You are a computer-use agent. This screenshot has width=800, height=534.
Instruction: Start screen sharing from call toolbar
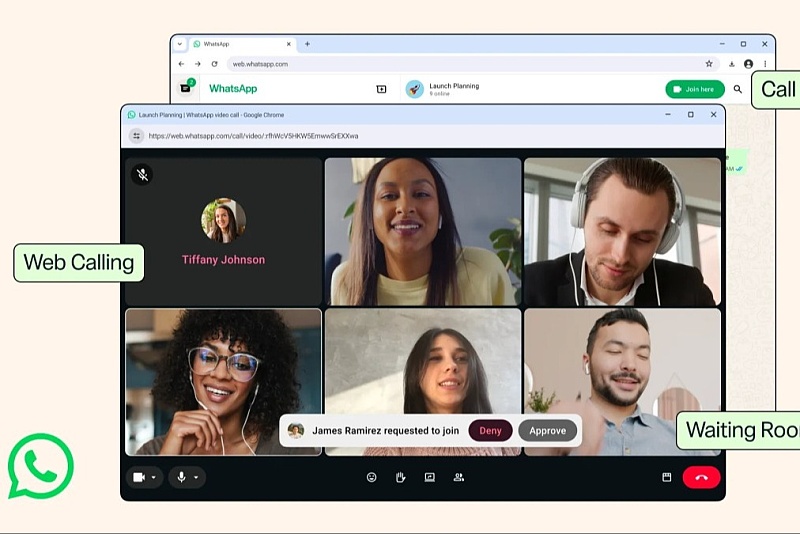(x=430, y=477)
